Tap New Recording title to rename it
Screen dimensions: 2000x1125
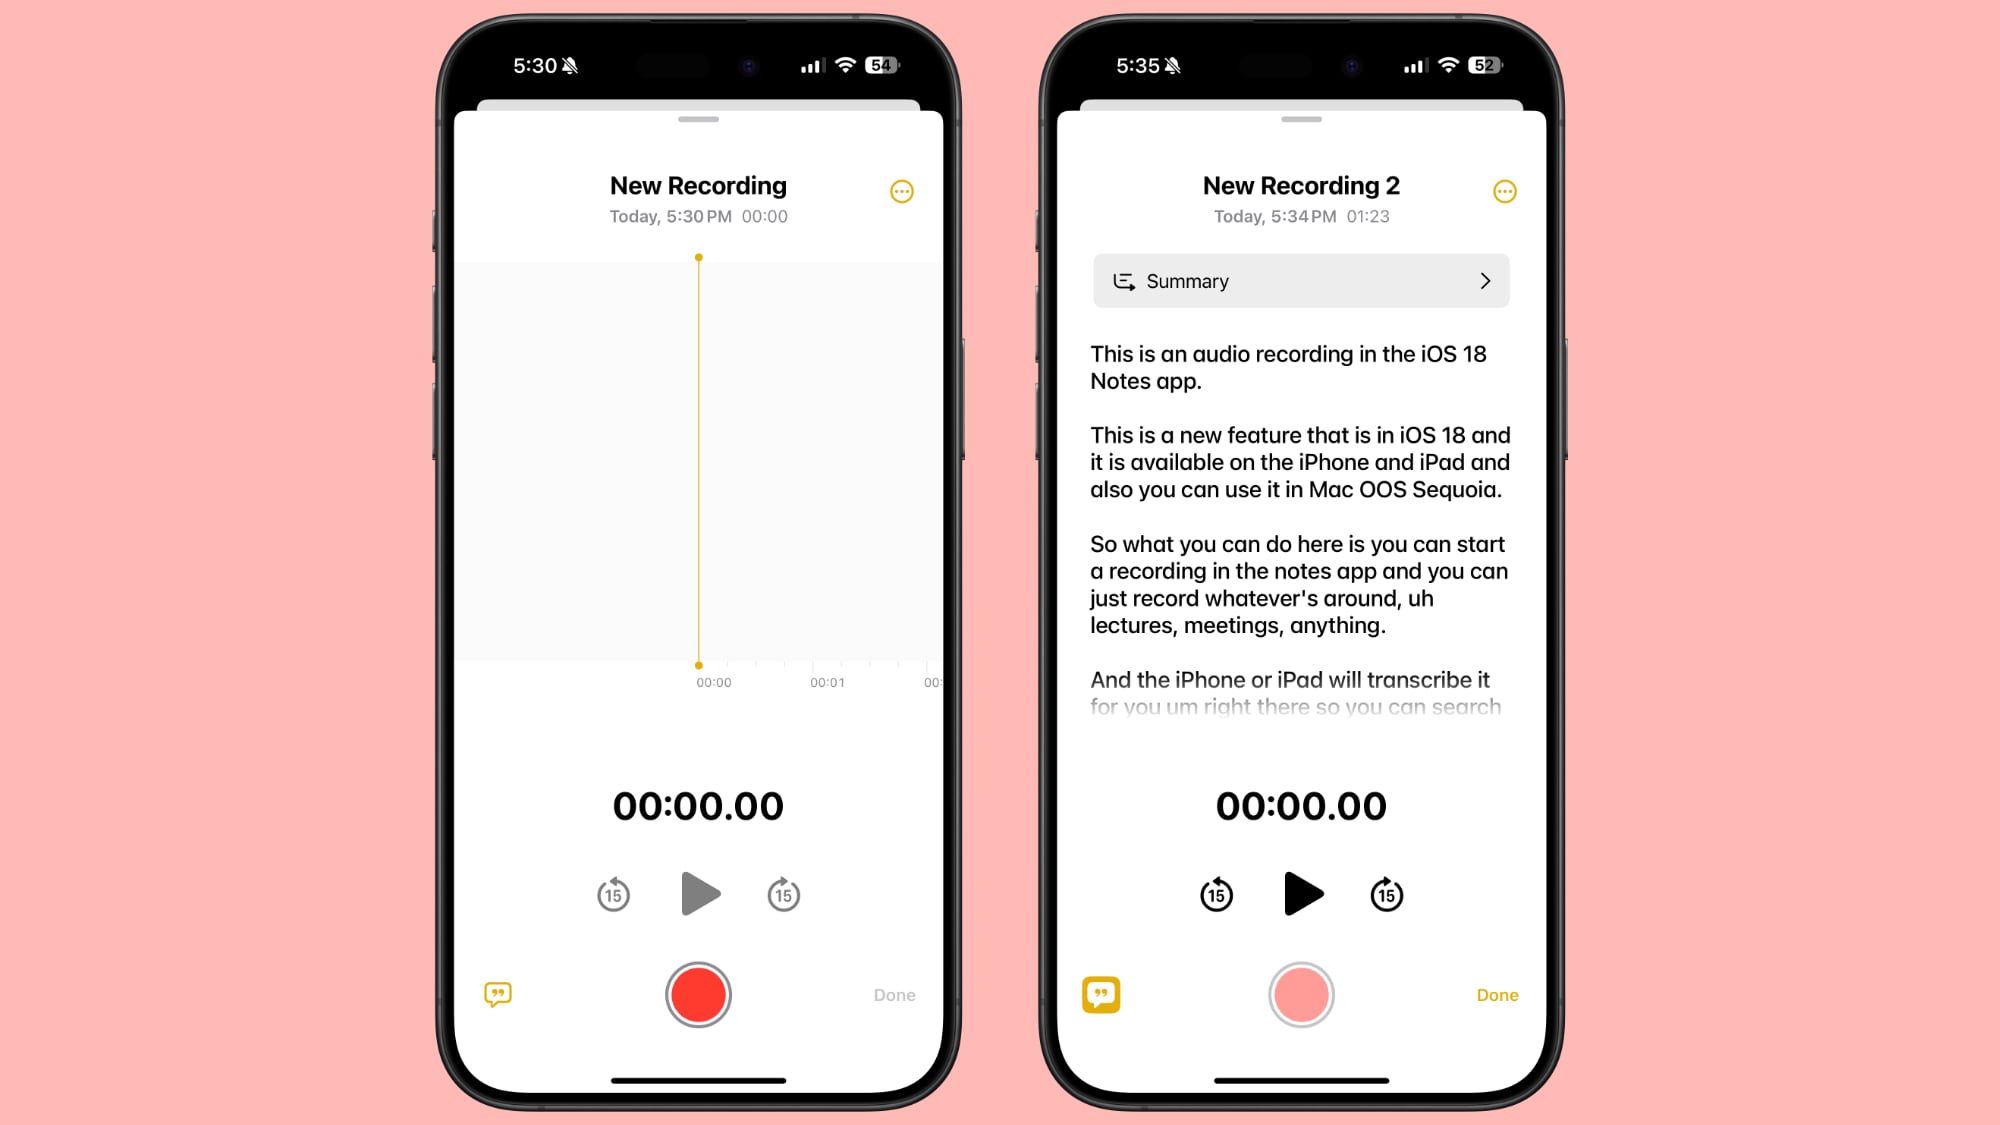click(x=696, y=184)
